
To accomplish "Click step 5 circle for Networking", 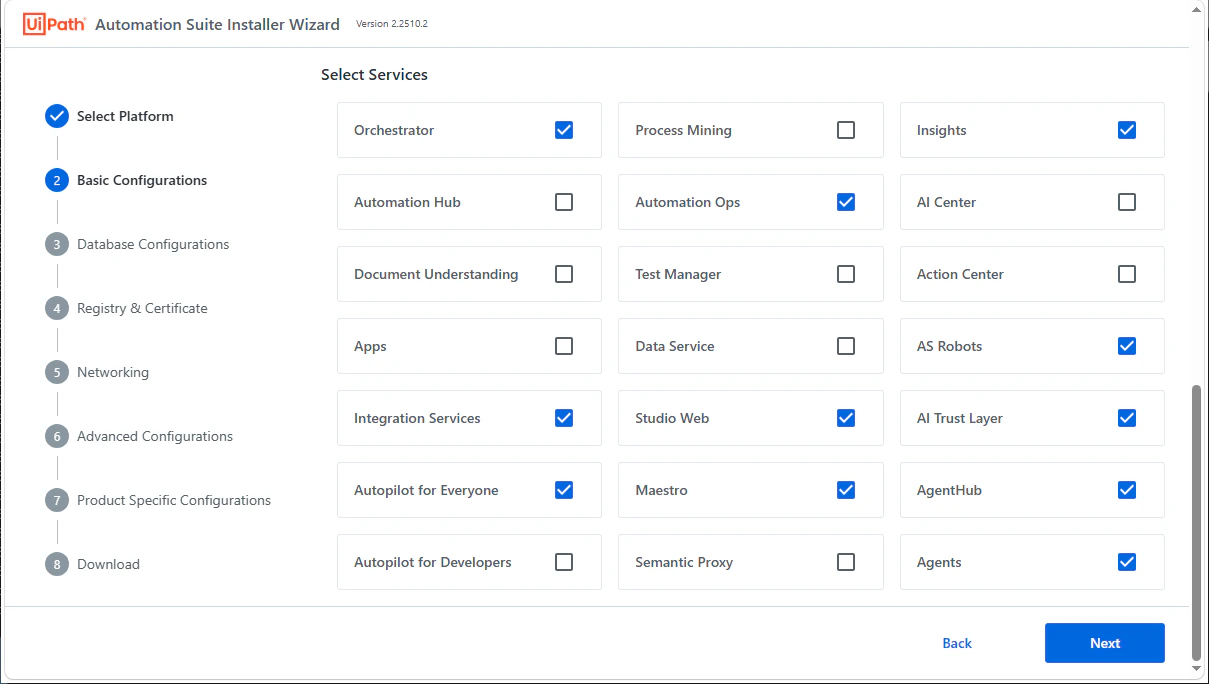I will (57, 372).
